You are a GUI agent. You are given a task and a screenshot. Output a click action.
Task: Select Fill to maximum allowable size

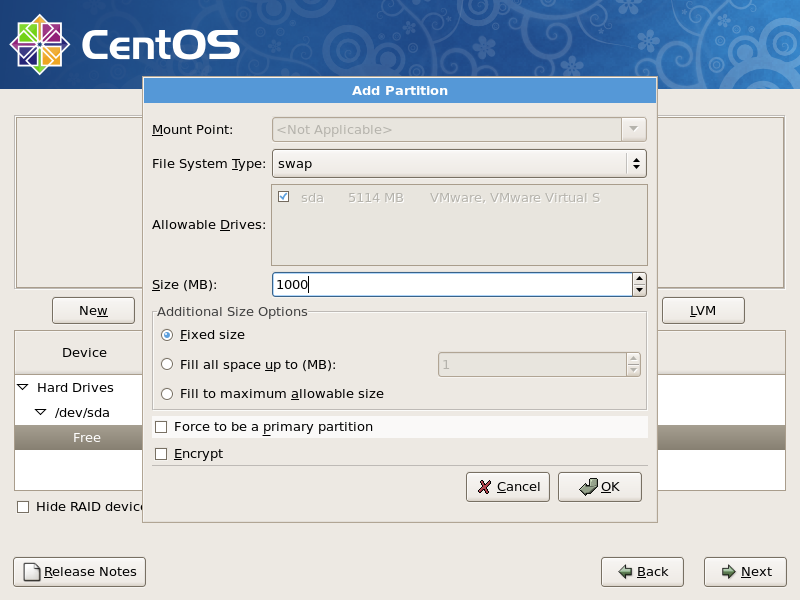coord(167,394)
